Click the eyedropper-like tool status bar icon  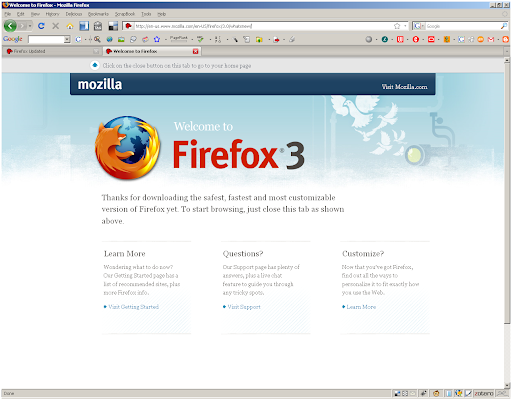[x=423, y=394]
